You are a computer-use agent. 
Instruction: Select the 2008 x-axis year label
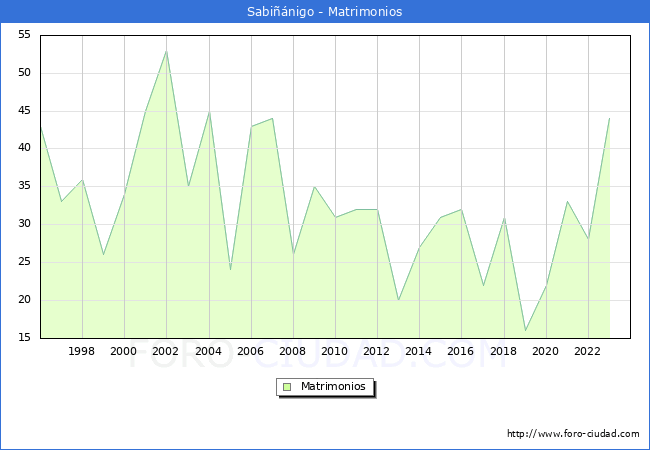point(292,351)
